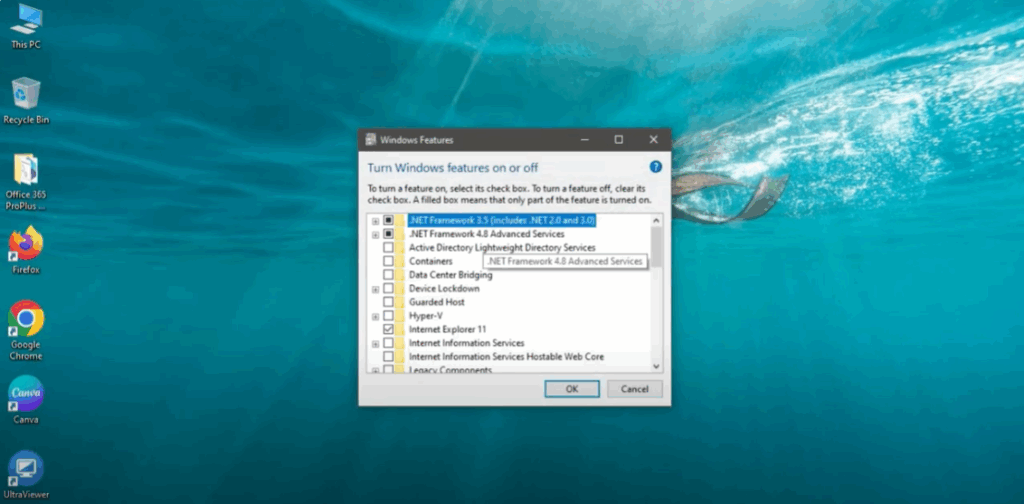
Task: Open UltraViewer desktop shortcut
Action: pos(26,475)
